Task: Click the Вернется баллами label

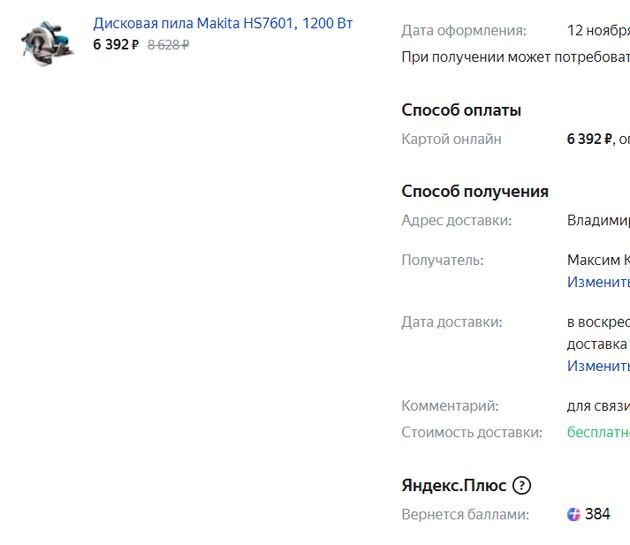Action: 465,514
